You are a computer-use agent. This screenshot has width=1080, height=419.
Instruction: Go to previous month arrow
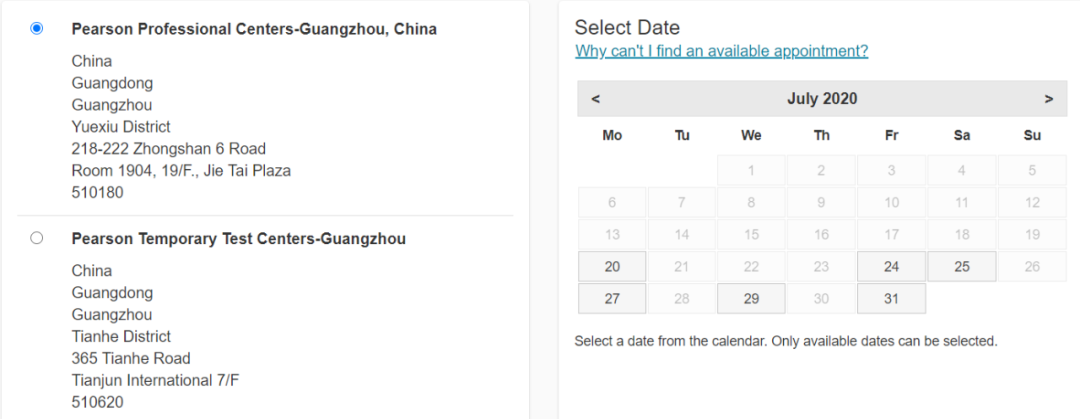point(596,99)
